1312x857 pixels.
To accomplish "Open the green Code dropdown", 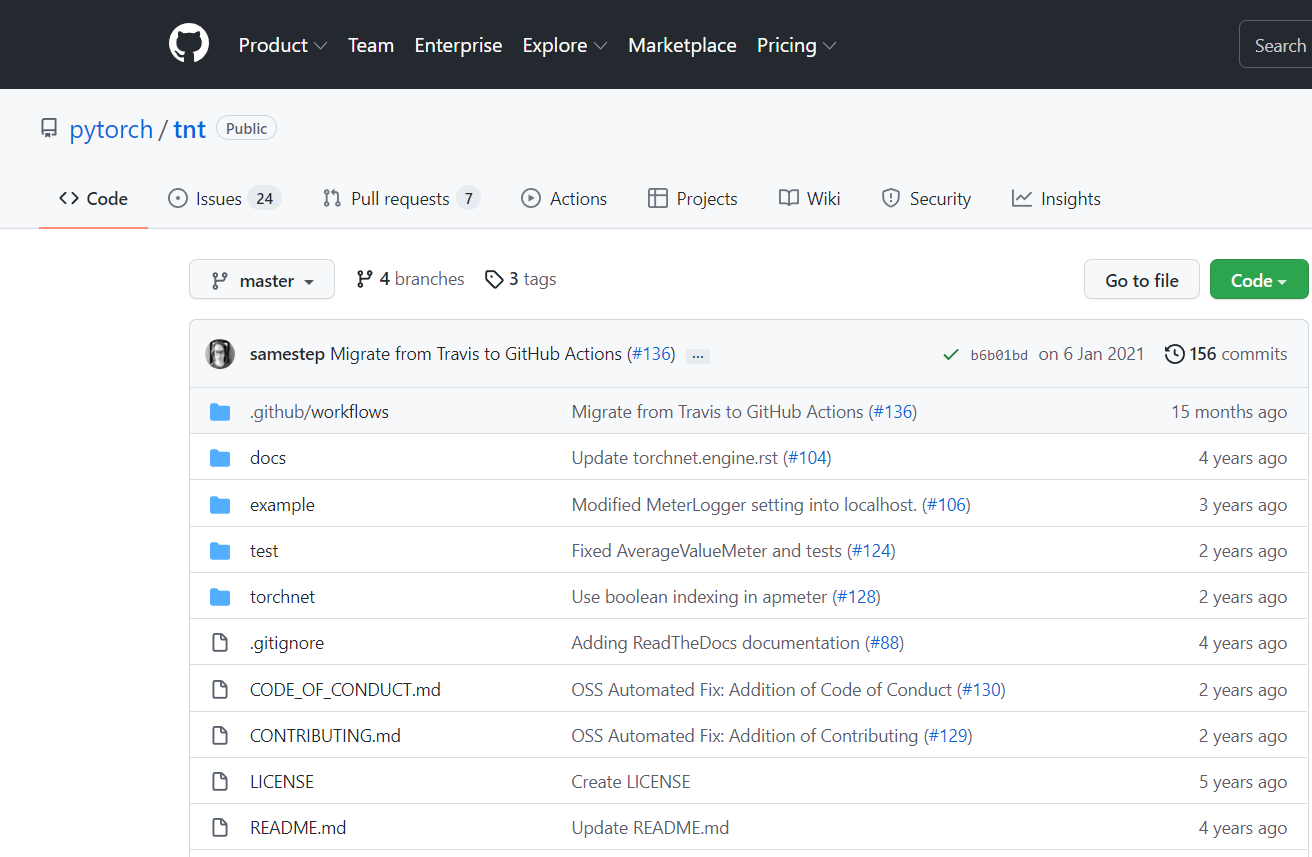I will point(1258,280).
